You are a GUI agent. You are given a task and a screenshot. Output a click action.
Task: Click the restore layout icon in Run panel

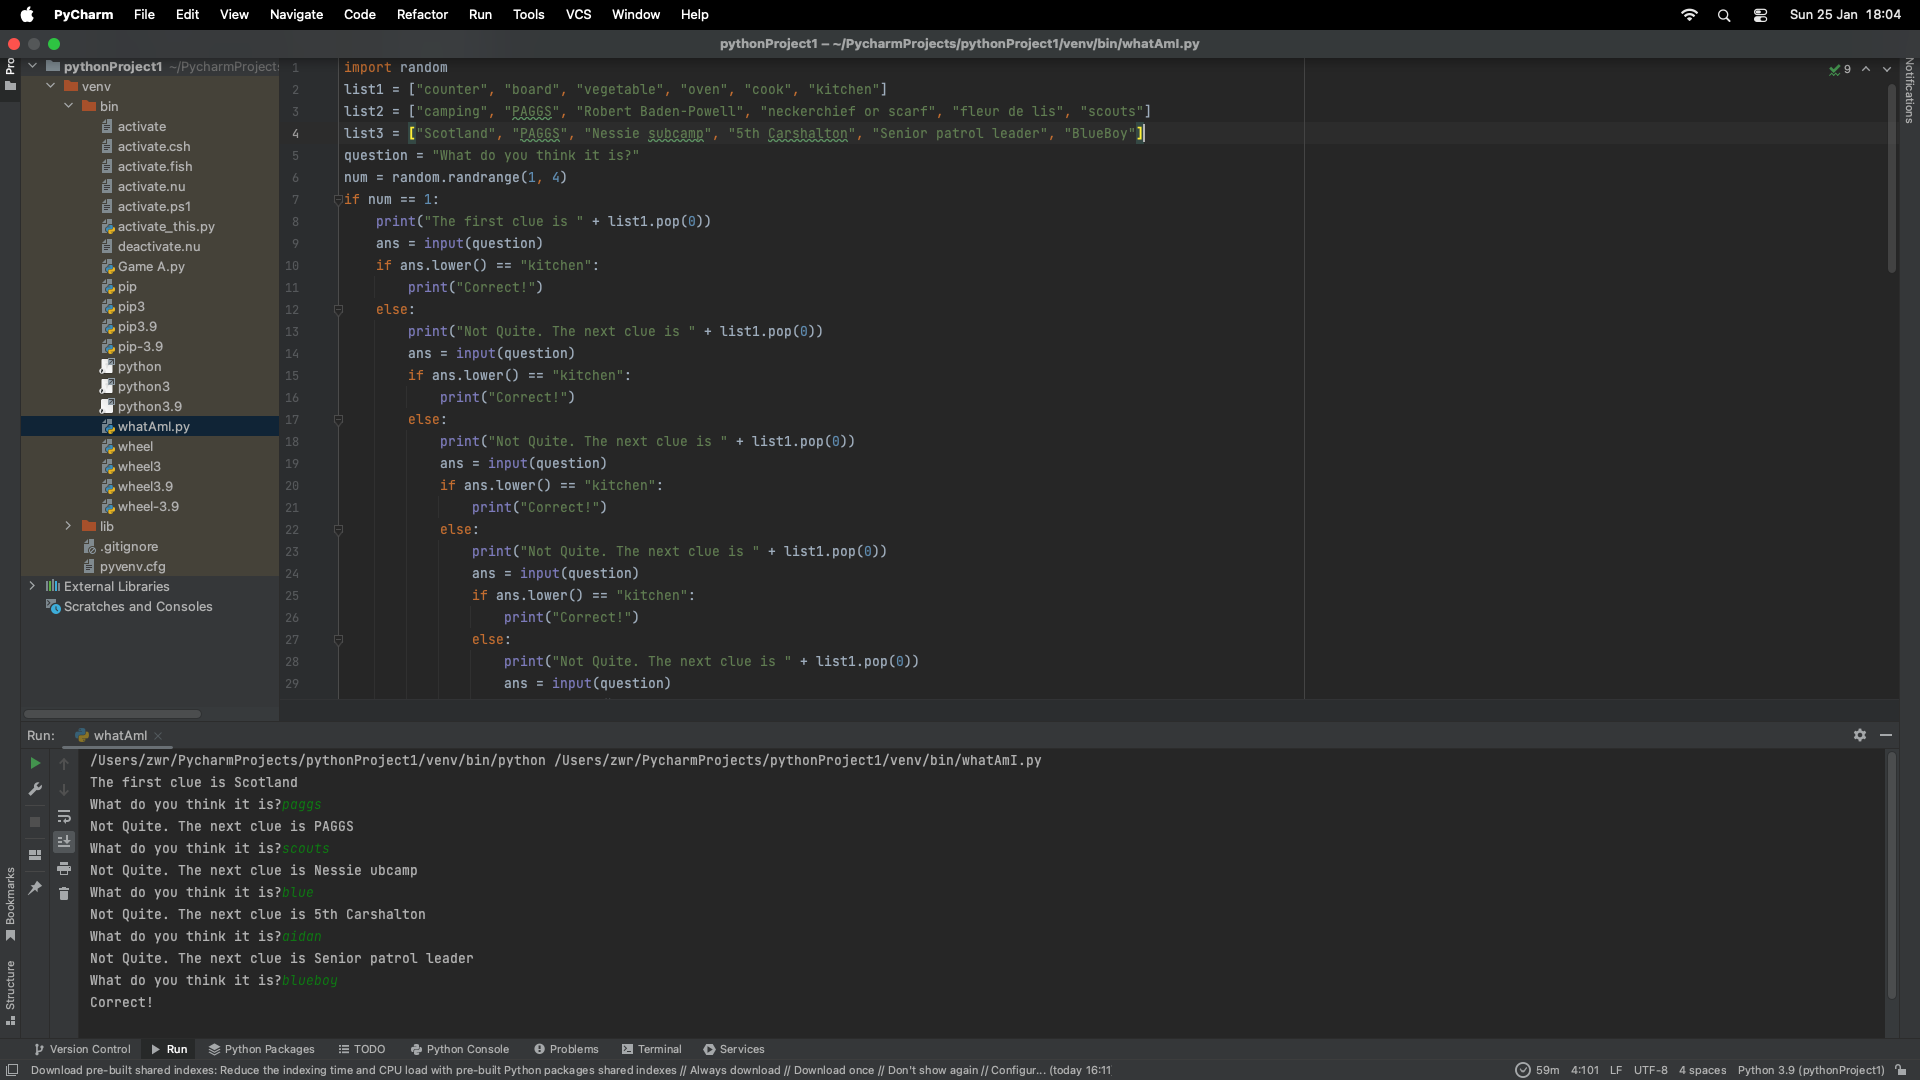click(35, 855)
